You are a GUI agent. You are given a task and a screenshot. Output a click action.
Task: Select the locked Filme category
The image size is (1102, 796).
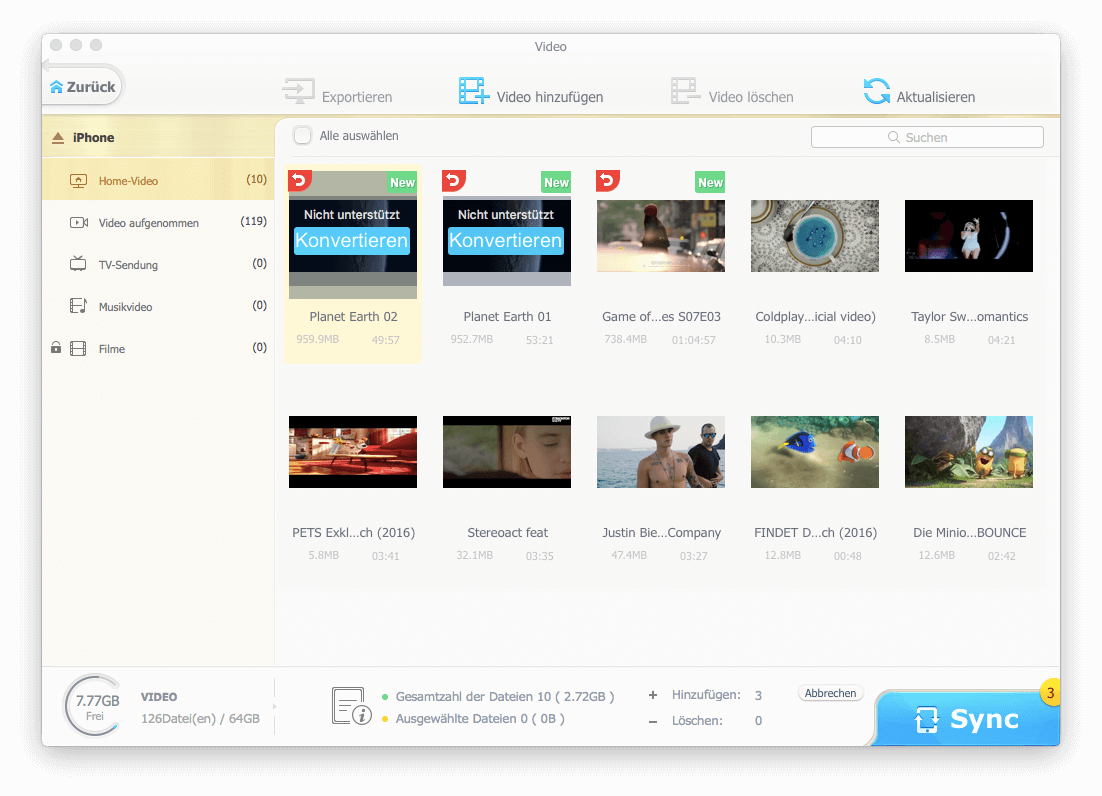click(111, 349)
